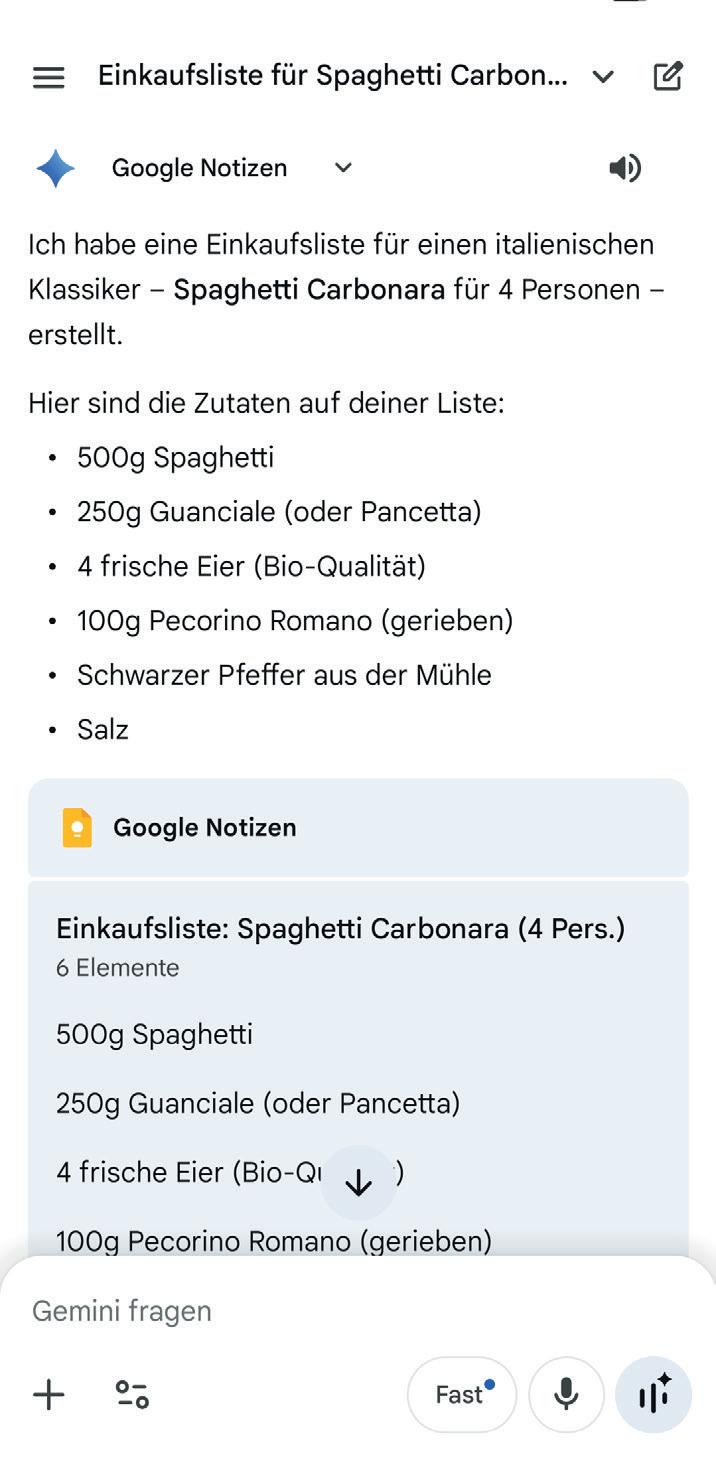716x1471 pixels.
Task: Open the yellow Google Notizen Keep icon
Action: point(77,828)
